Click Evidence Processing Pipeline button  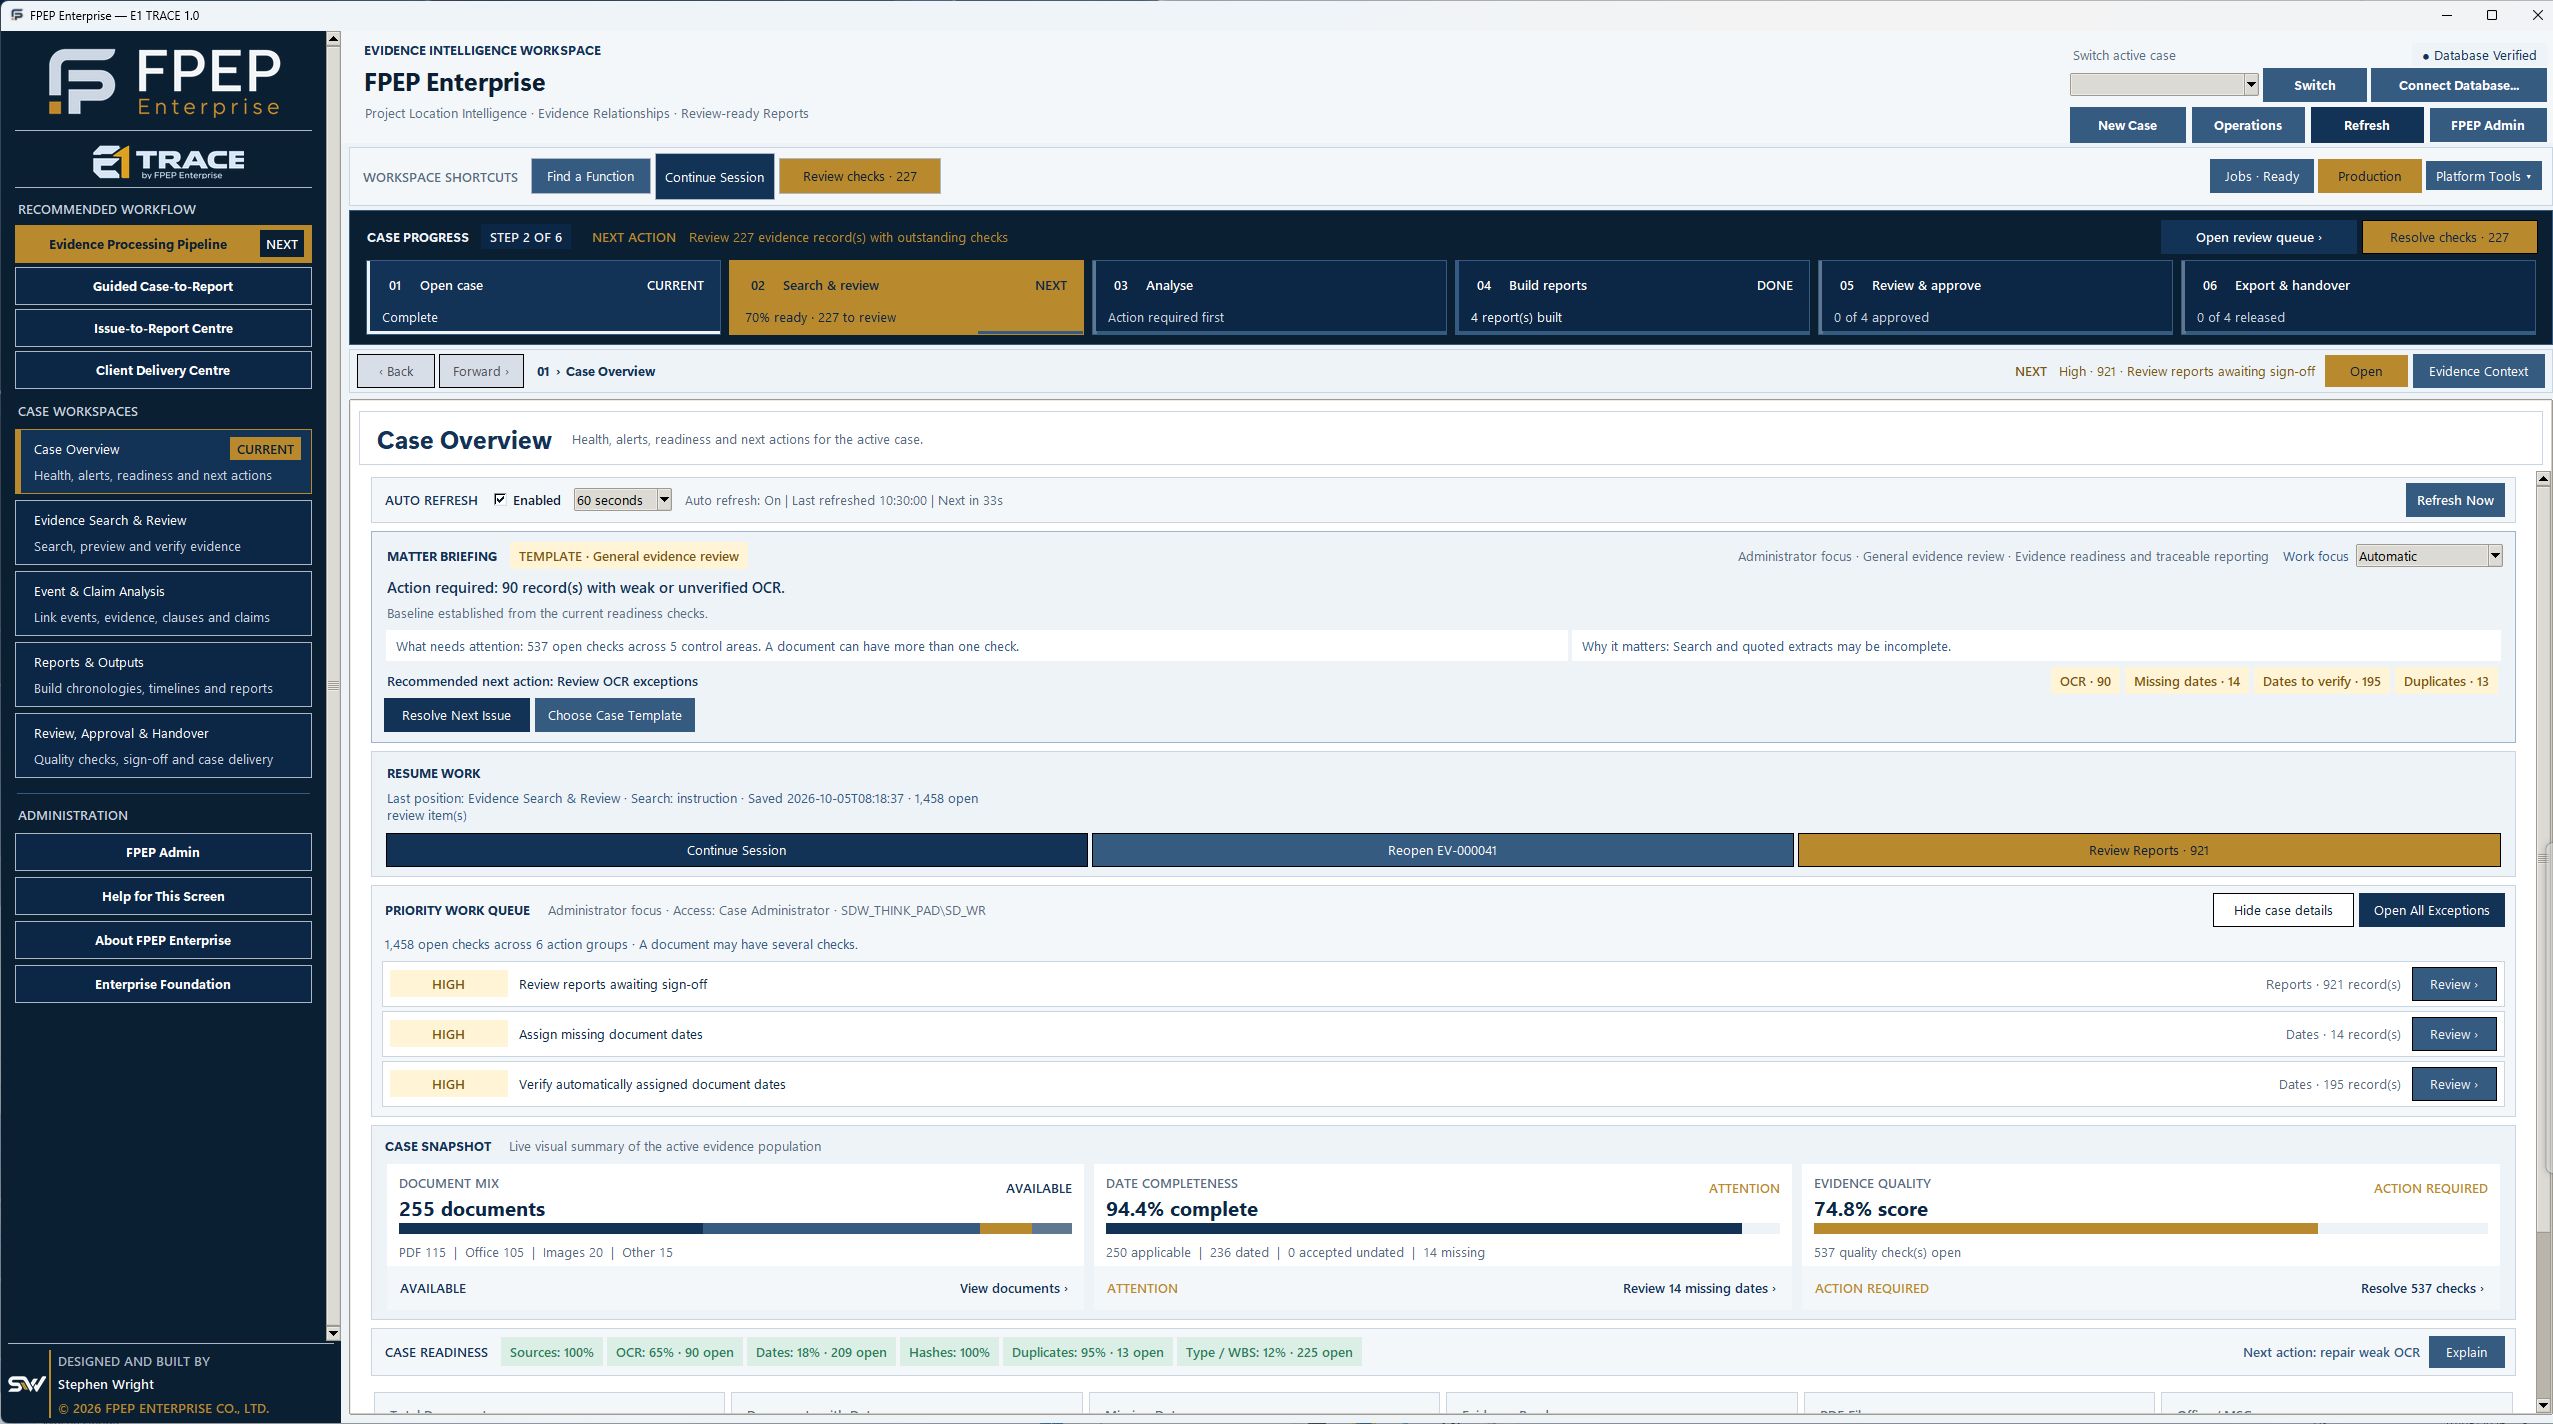click(x=163, y=244)
